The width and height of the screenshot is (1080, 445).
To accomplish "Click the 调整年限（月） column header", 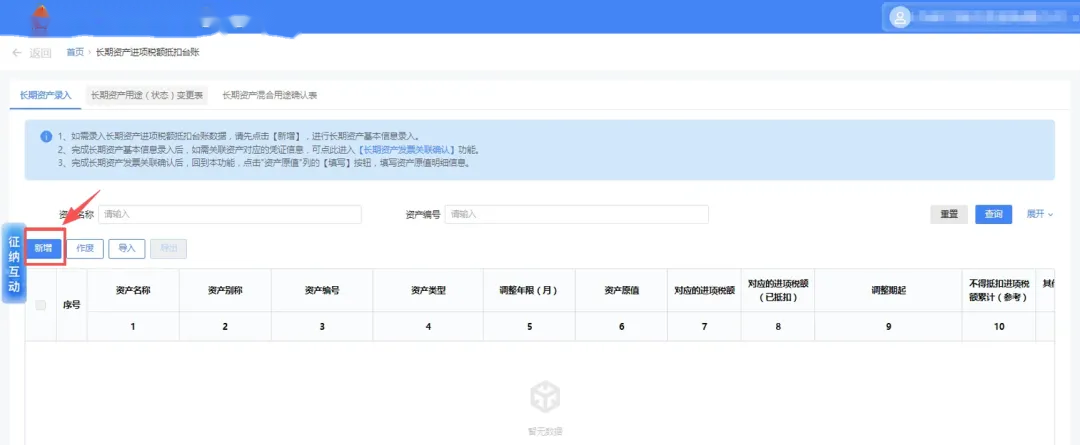I will [x=529, y=290].
